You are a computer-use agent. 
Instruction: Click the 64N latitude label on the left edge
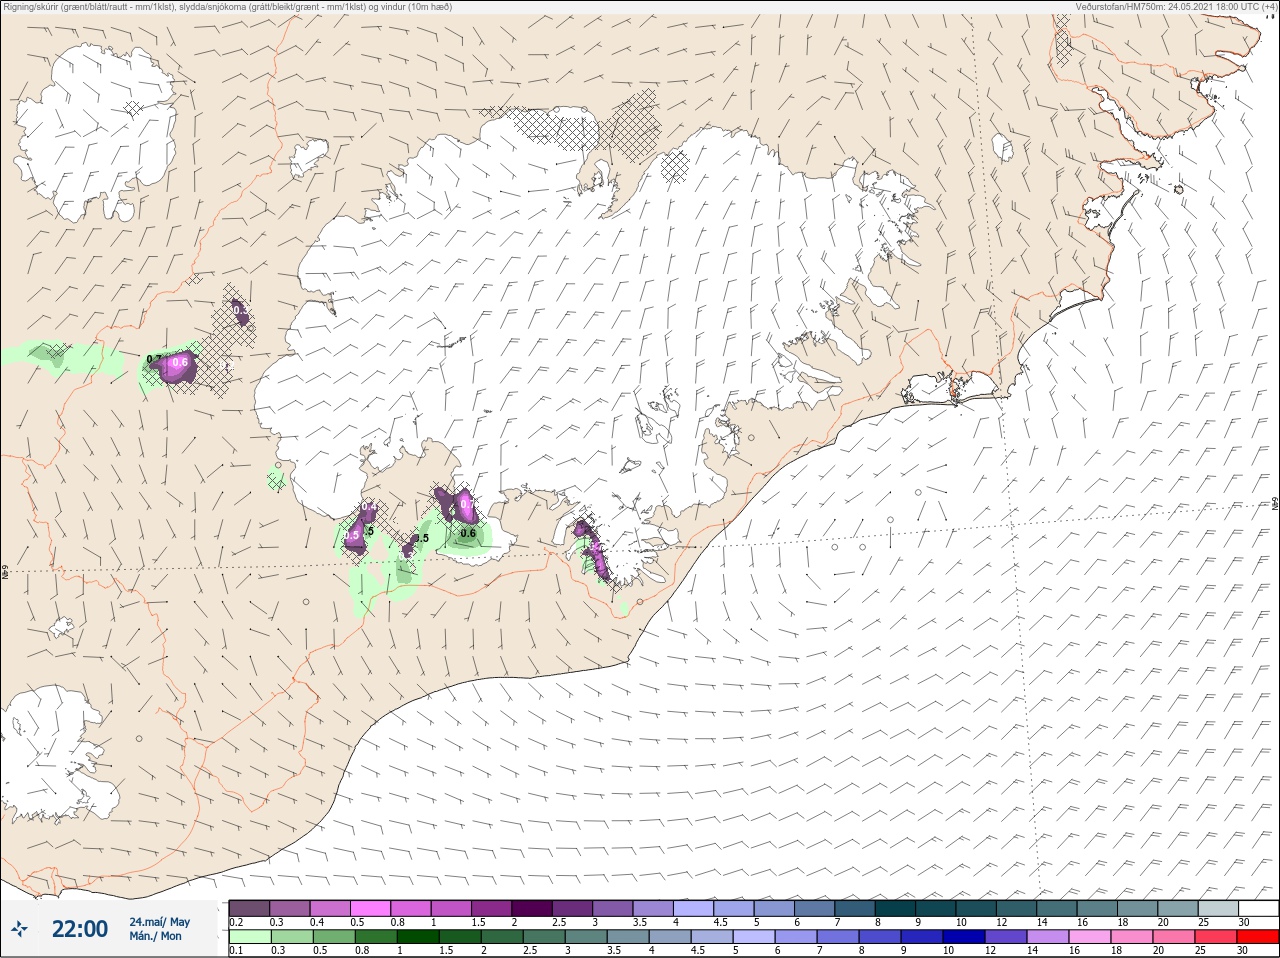pos(5,574)
